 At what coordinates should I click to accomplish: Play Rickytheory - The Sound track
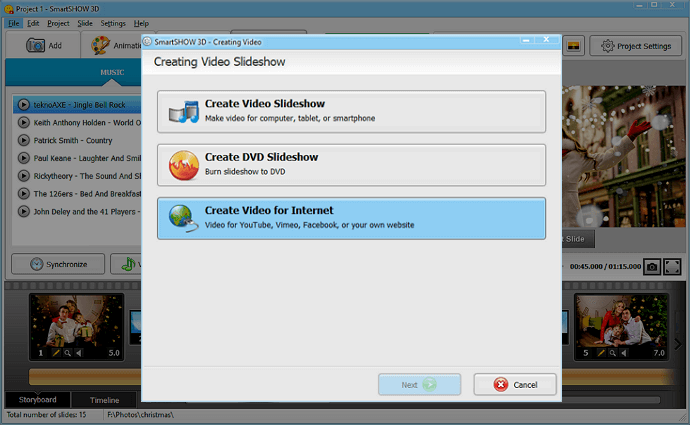tap(24, 176)
